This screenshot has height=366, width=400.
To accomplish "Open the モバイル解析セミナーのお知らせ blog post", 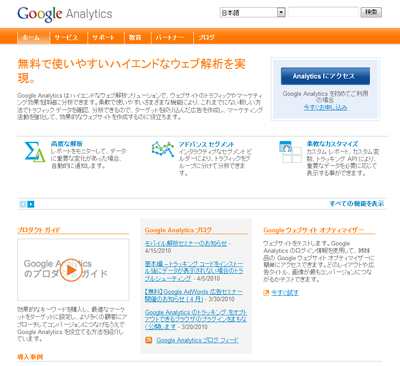I will (x=186, y=243).
